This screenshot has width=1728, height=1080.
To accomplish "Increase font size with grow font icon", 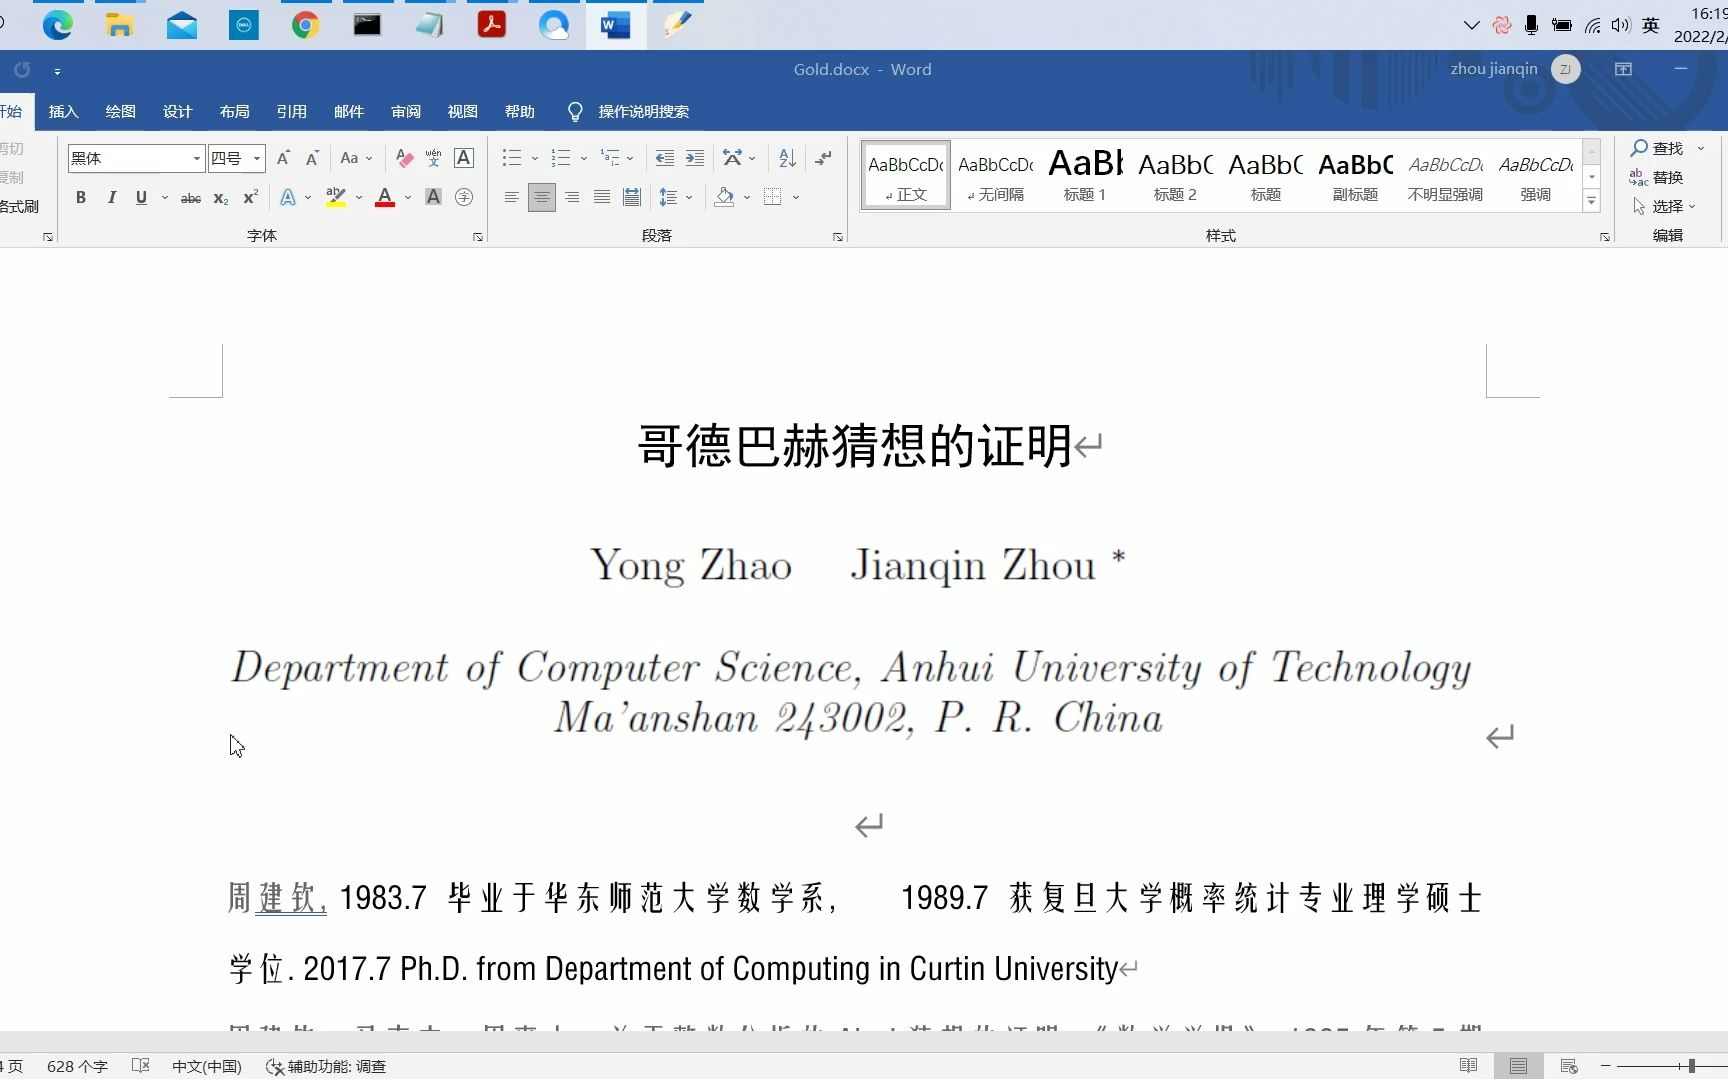I will click(284, 158).
